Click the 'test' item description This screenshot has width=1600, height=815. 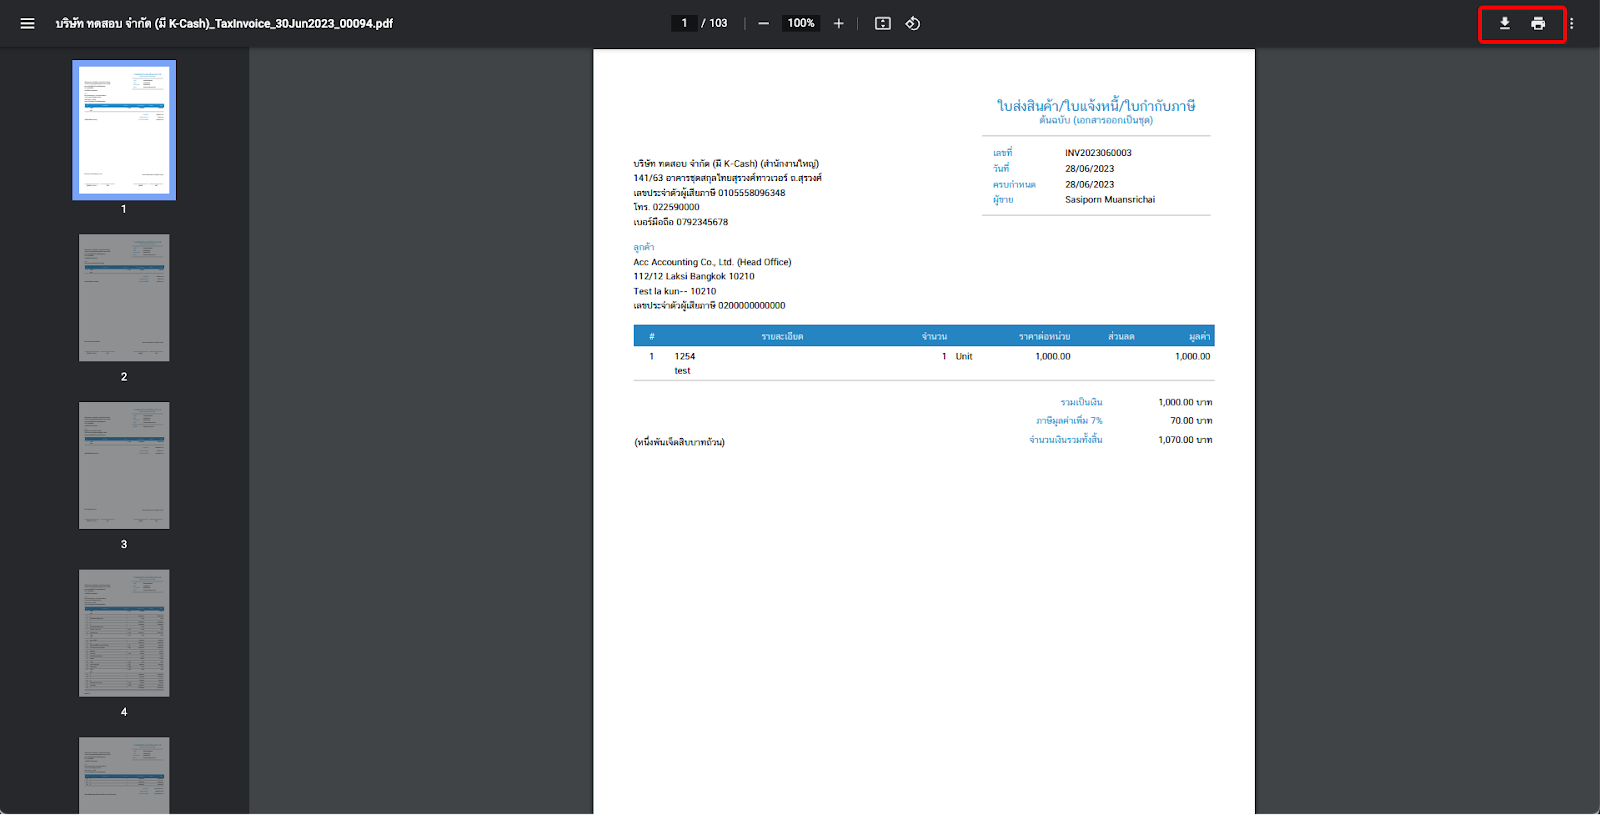682,371
